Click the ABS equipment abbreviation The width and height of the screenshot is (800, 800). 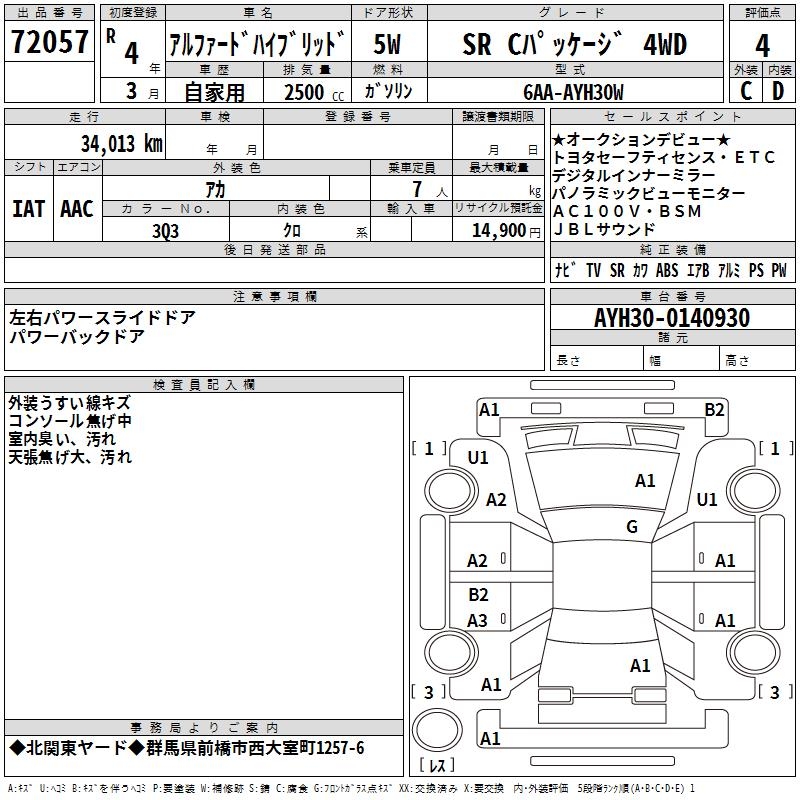pyautogui.click(x=667, y=271)
